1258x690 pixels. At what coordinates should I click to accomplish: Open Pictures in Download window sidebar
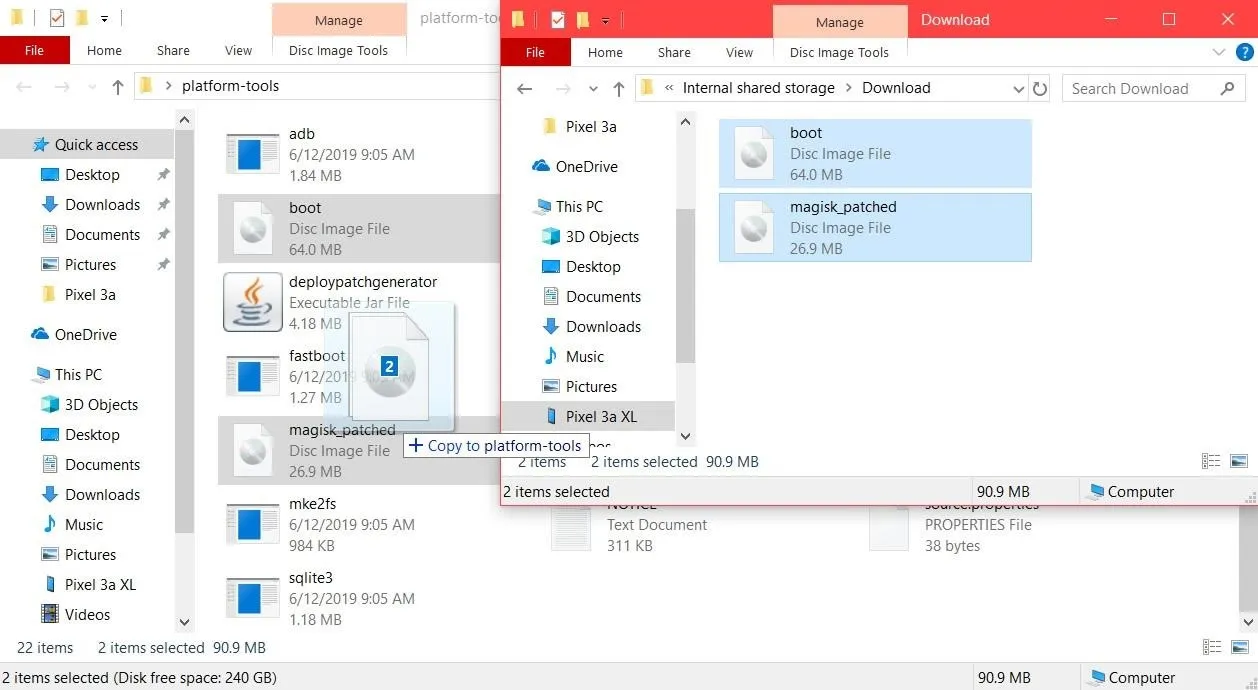pos(579,387)
